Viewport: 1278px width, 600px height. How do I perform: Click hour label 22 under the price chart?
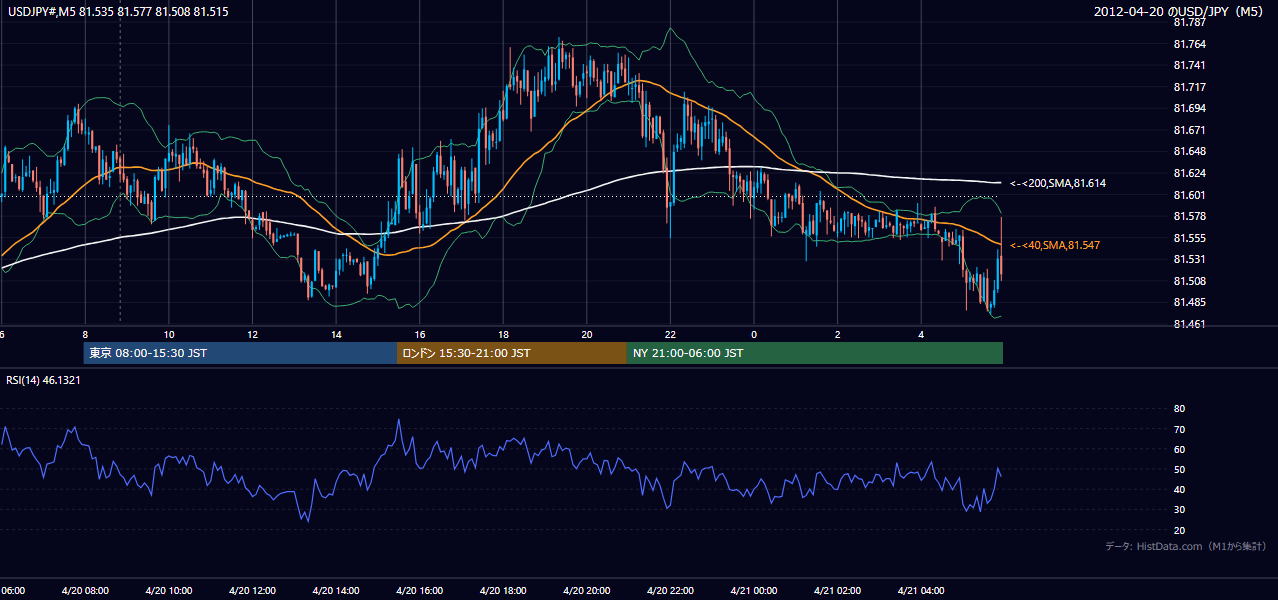click(670, 334)
